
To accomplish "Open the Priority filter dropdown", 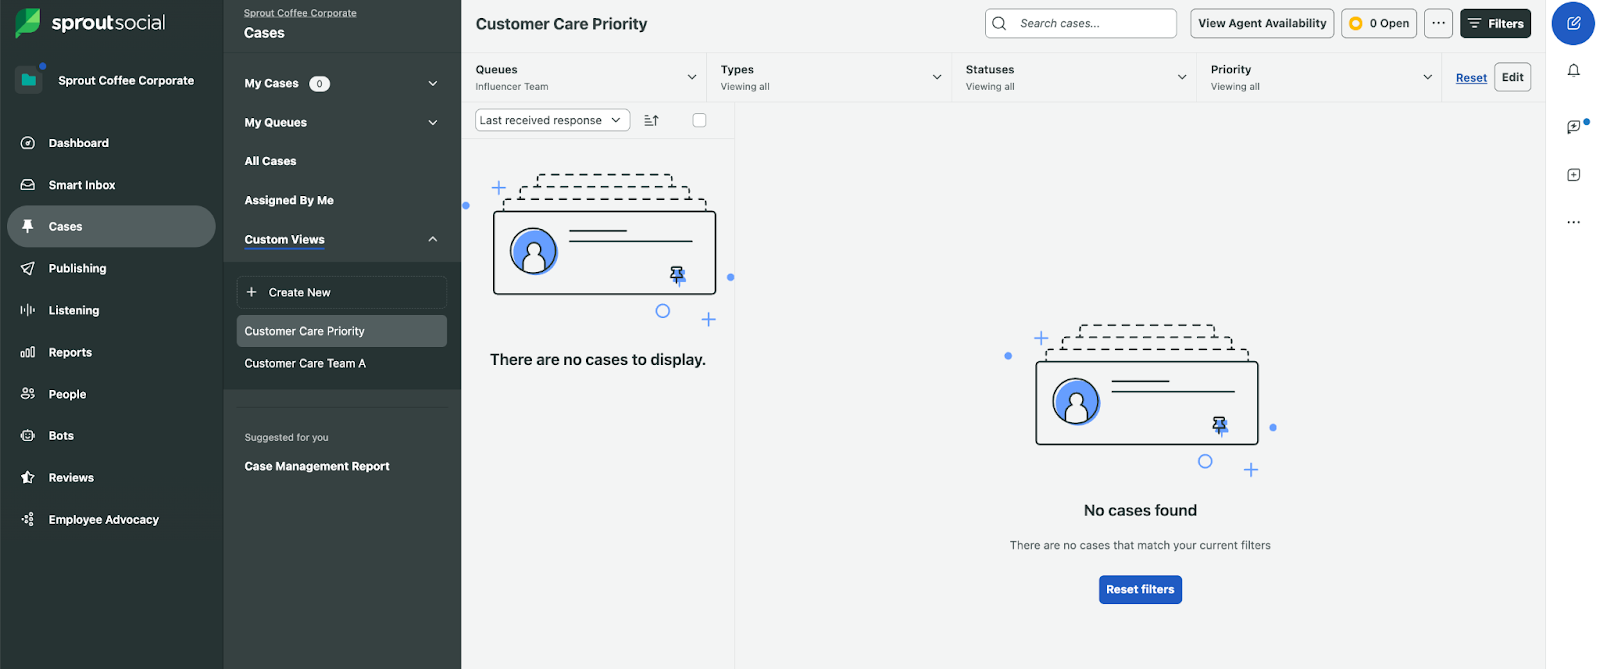I will tap(1320, 78).
